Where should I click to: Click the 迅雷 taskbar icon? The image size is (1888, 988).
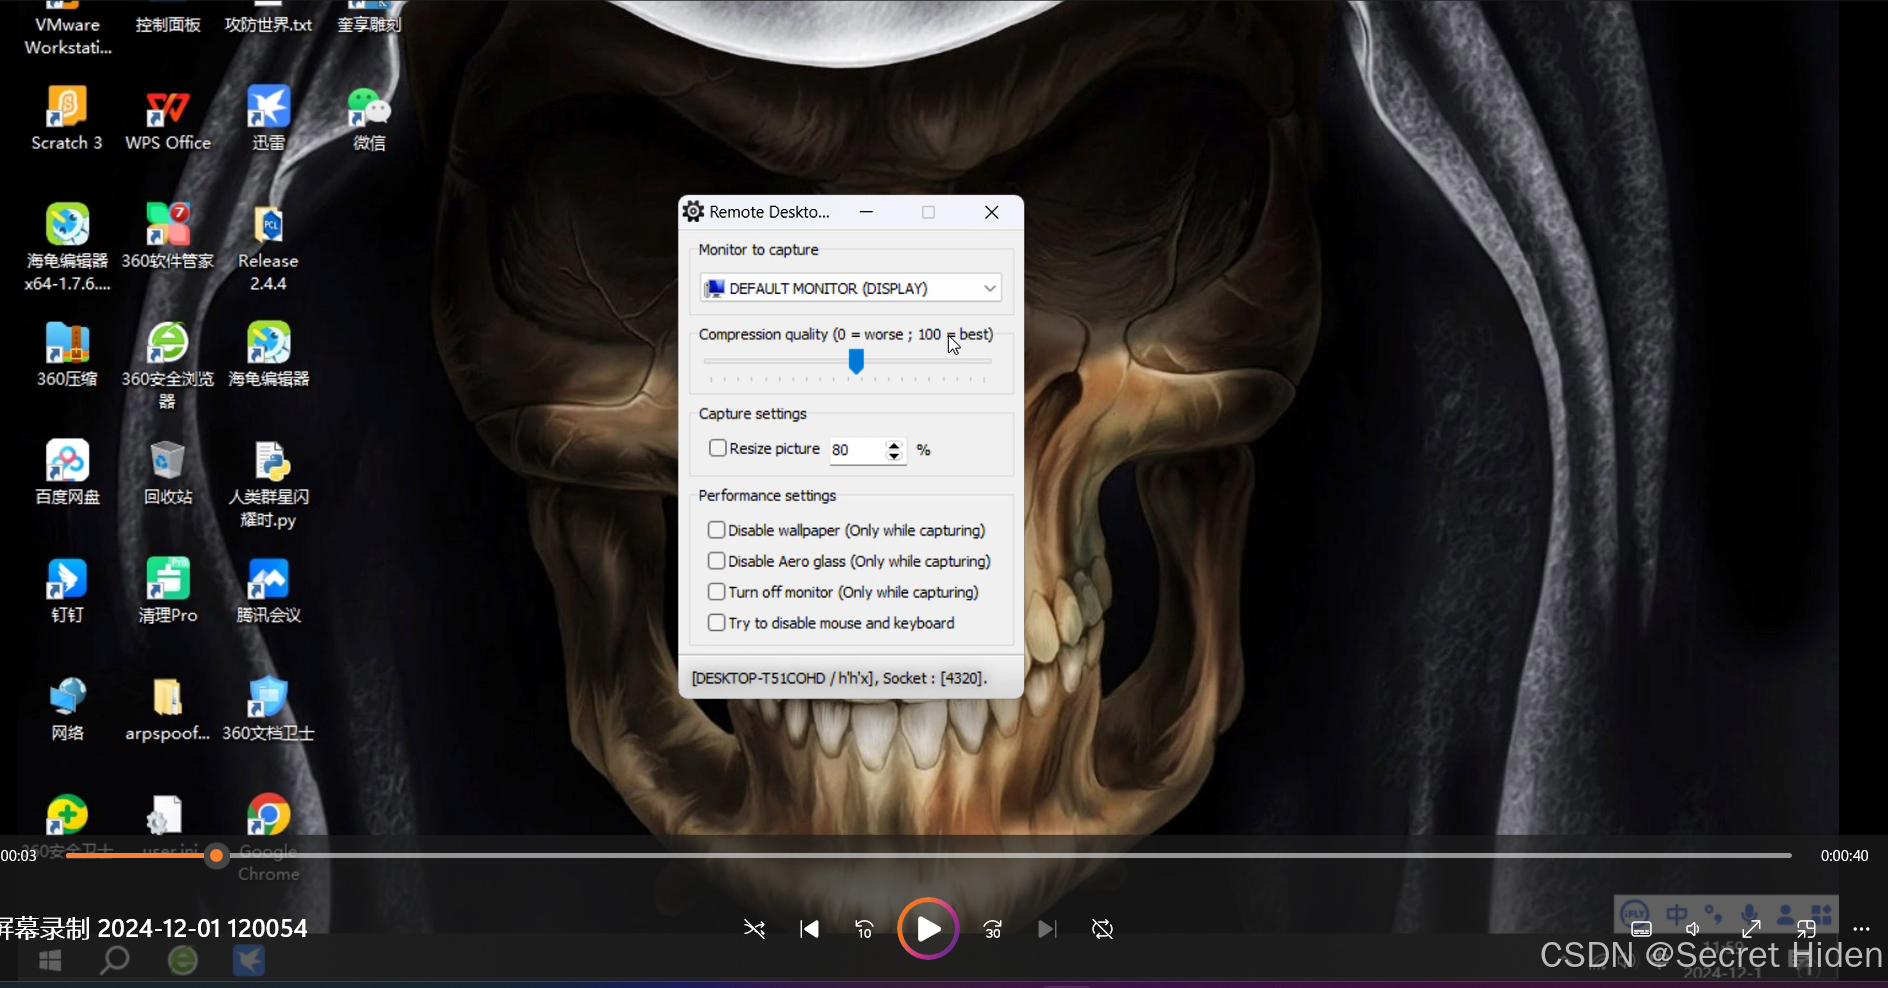point(249,961)
